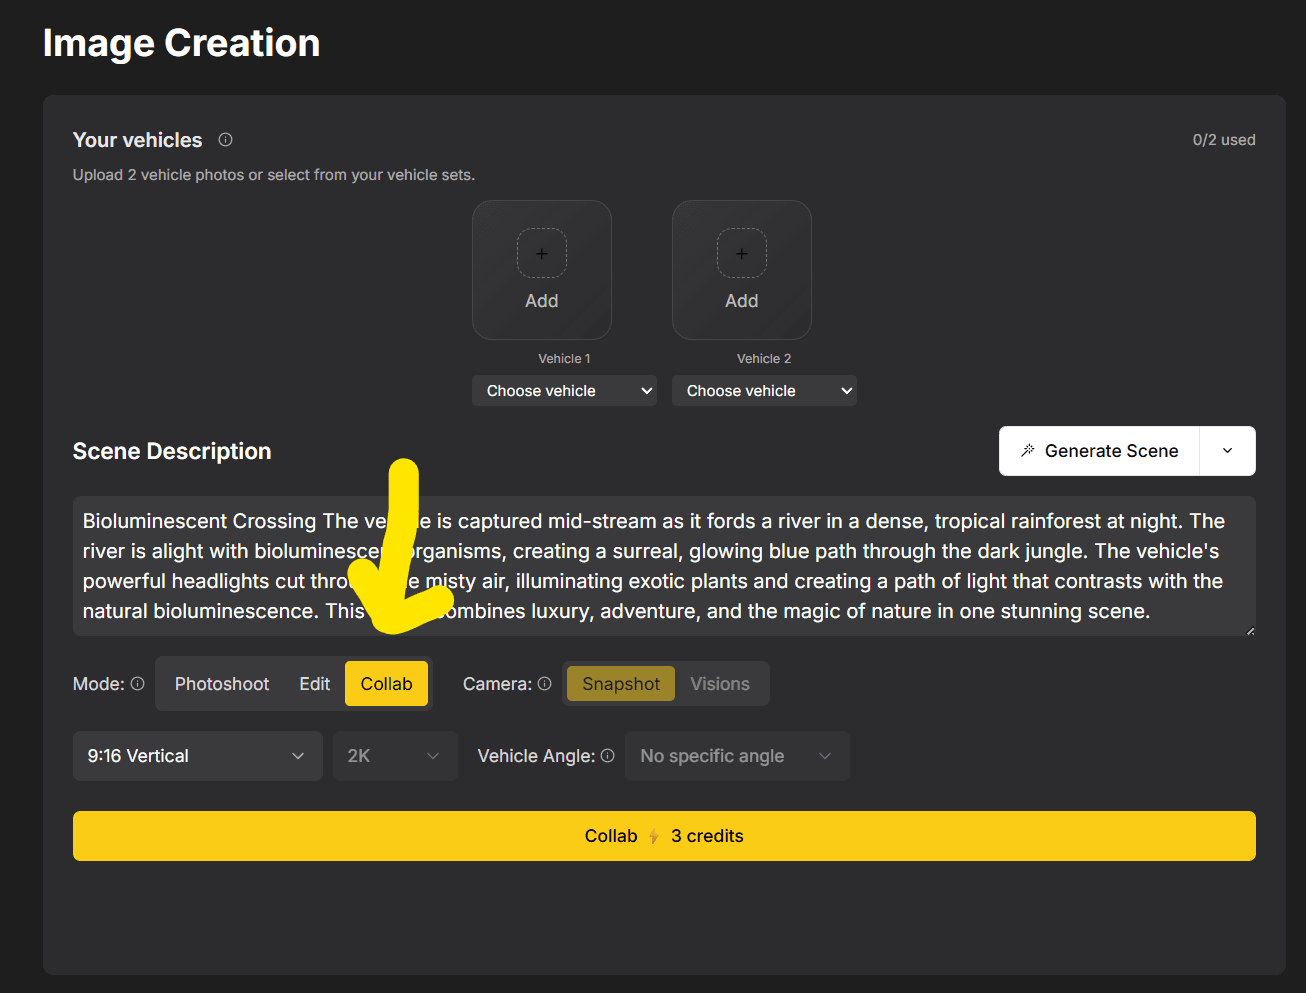
Task: Click the magic wand icon on Generate Scene
Action: [1029, 450]
